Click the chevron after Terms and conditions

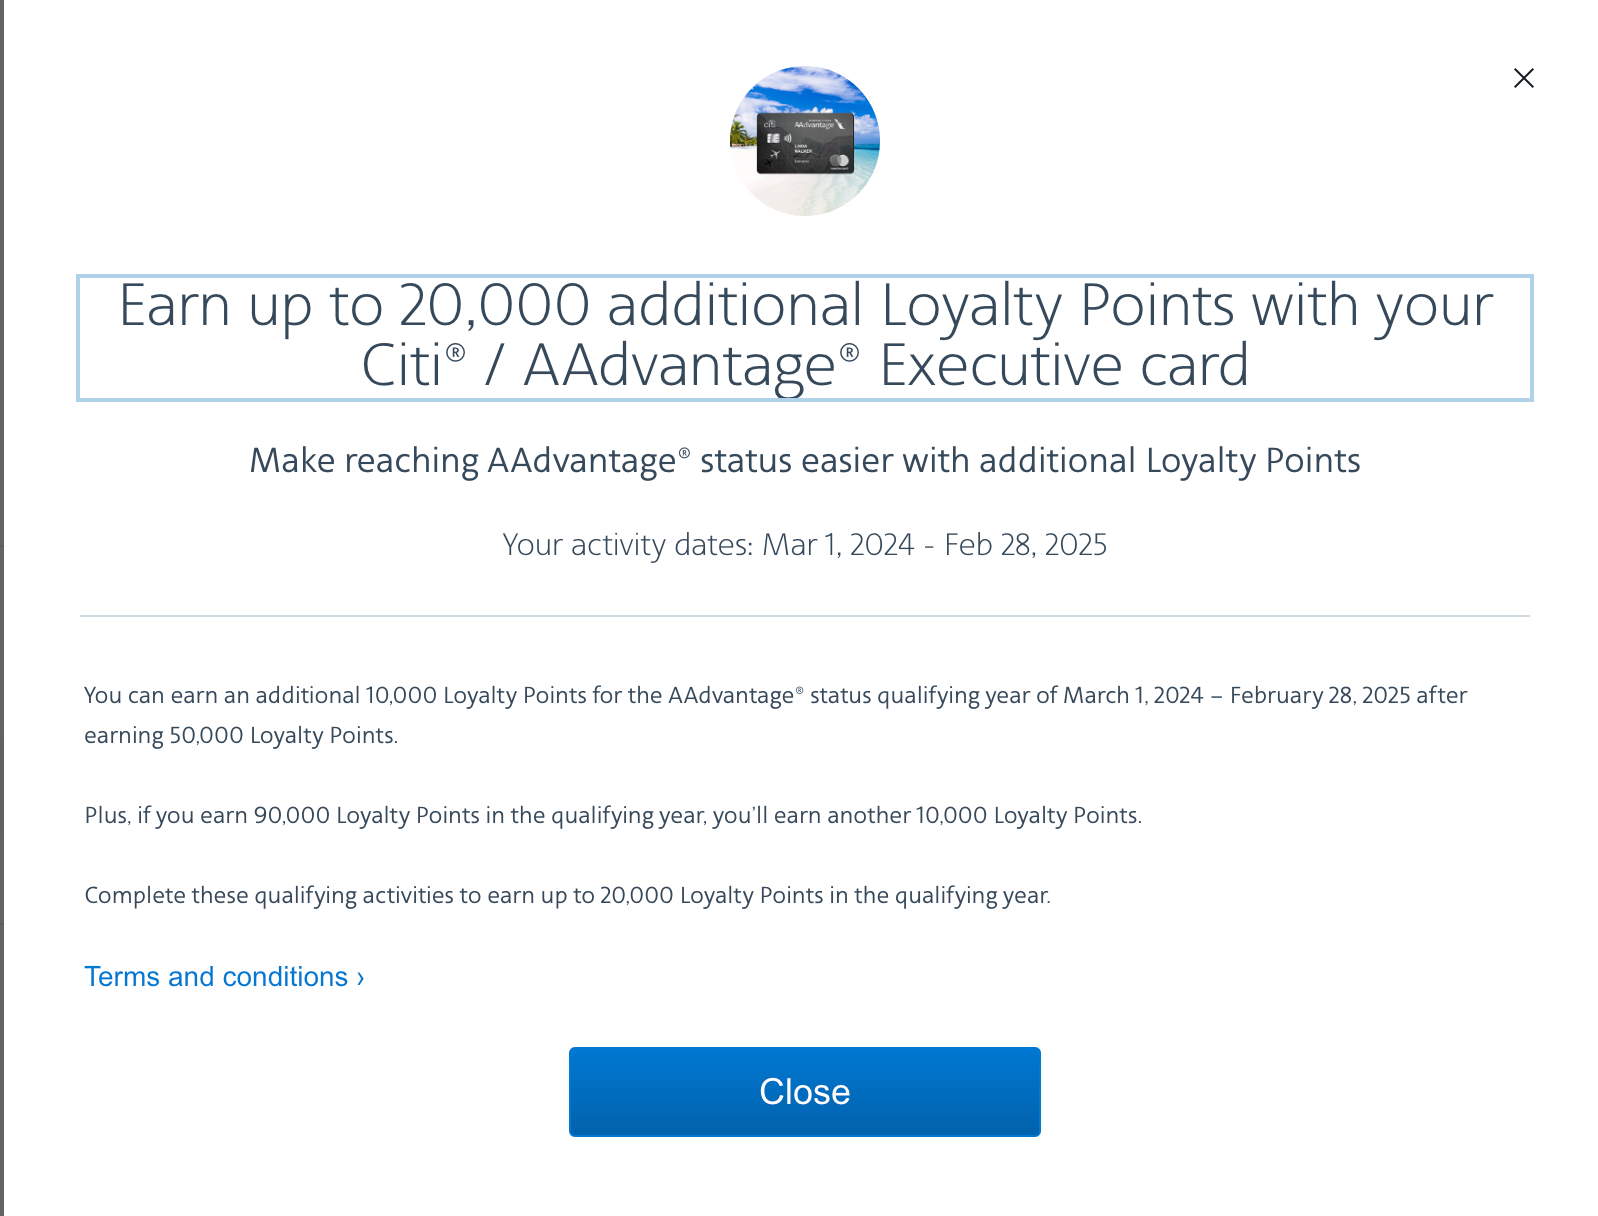(360, 976)
